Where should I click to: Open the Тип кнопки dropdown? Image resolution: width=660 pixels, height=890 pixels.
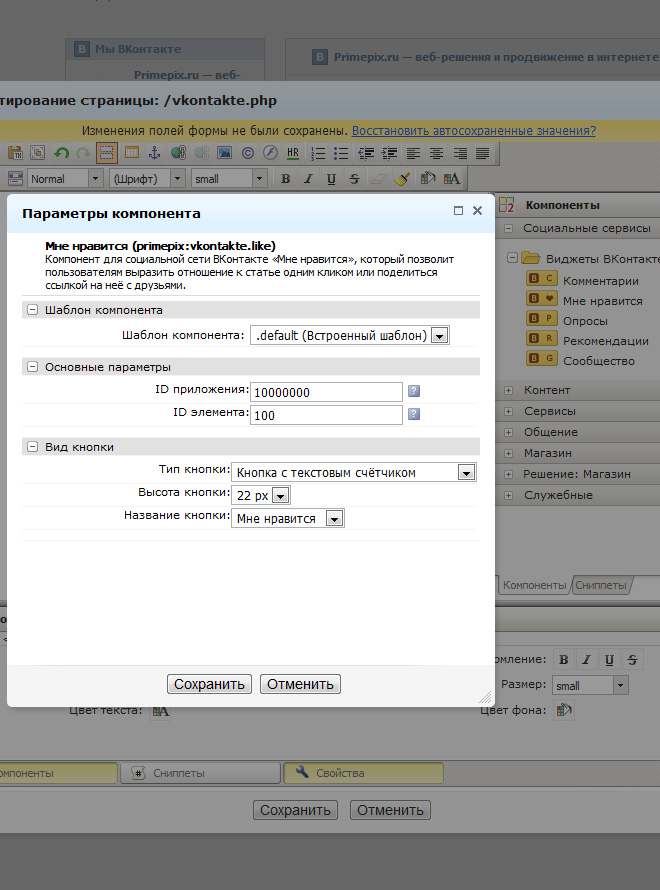pyautogui.click(x=465, y=472)
